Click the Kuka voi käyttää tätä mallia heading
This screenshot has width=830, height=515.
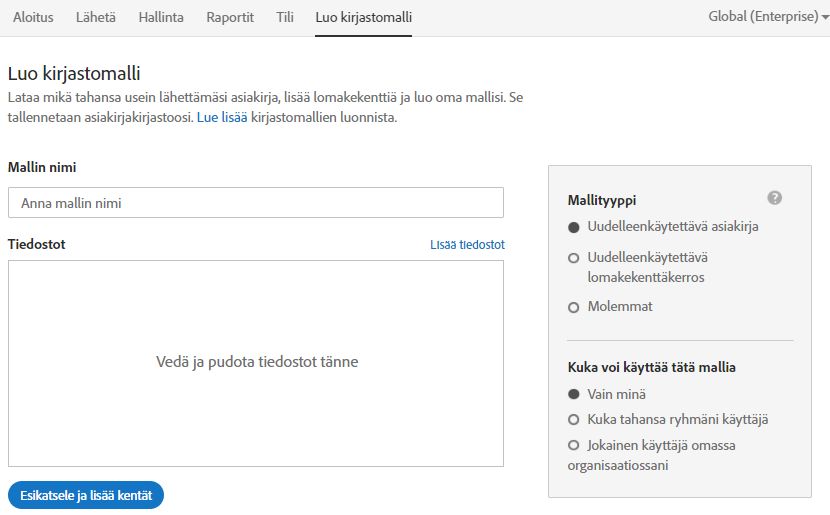point(652,367)
